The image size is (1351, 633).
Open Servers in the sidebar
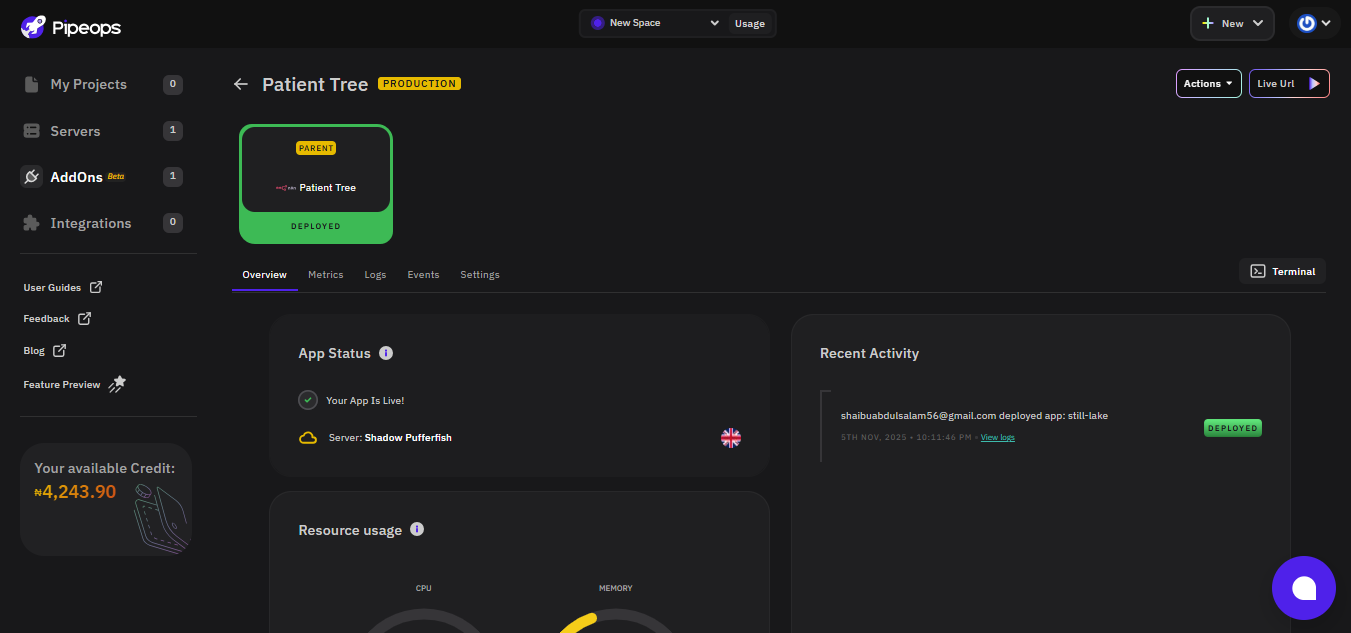pos(103,131)
